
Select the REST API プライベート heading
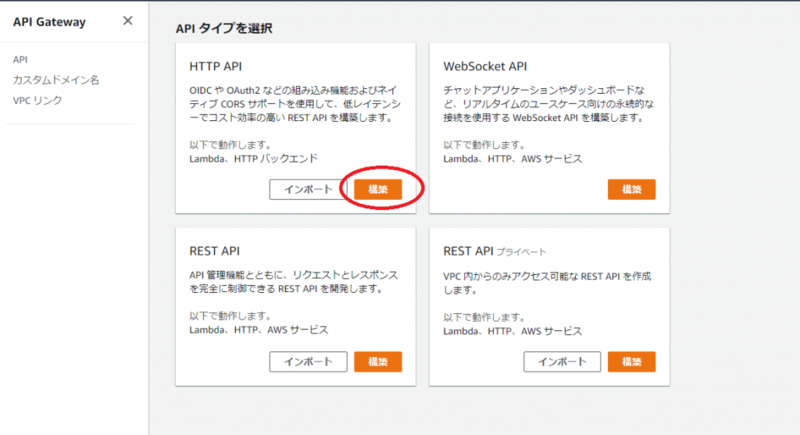tap(494, 251)
